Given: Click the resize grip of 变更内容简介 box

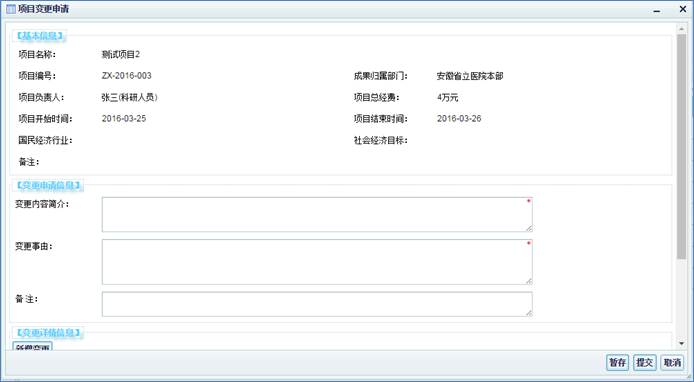Looking at the screenshot, I should tap(529, 228).
